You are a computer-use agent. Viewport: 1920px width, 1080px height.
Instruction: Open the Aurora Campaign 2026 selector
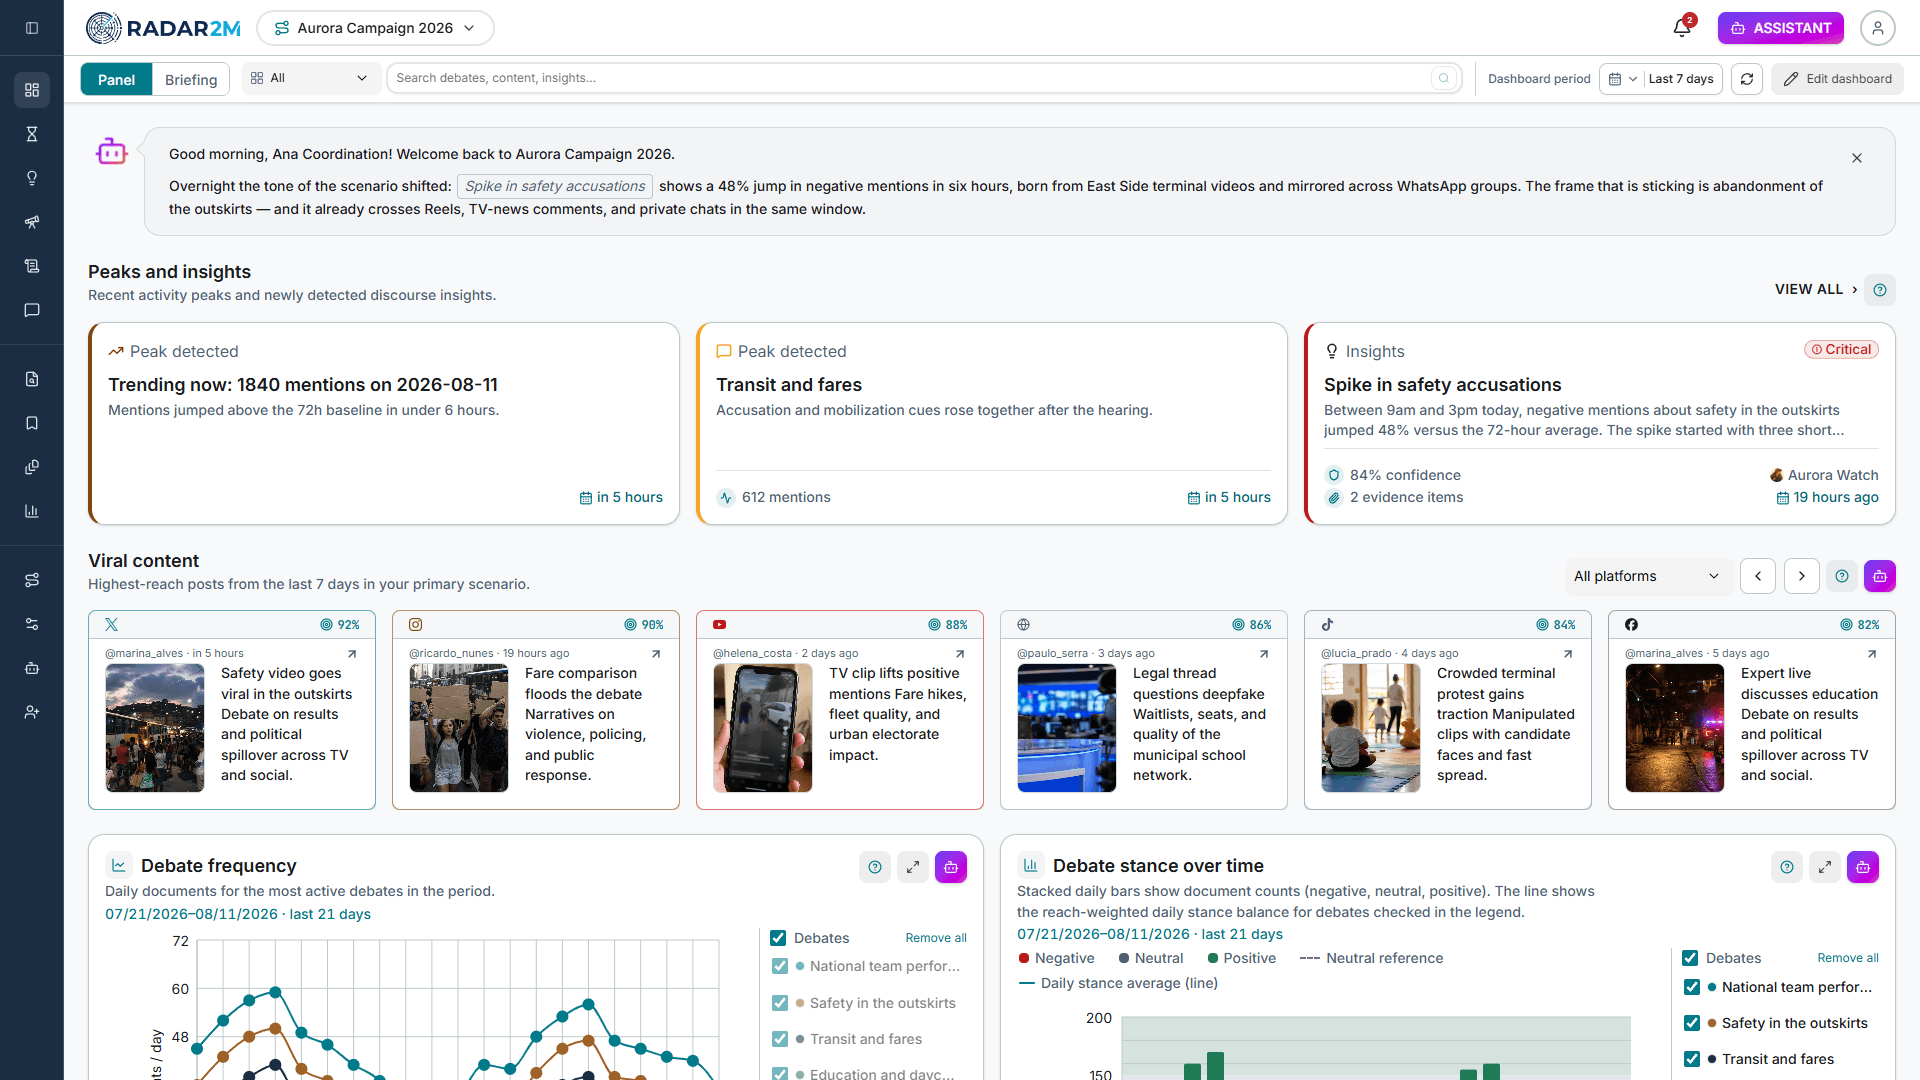375,28
